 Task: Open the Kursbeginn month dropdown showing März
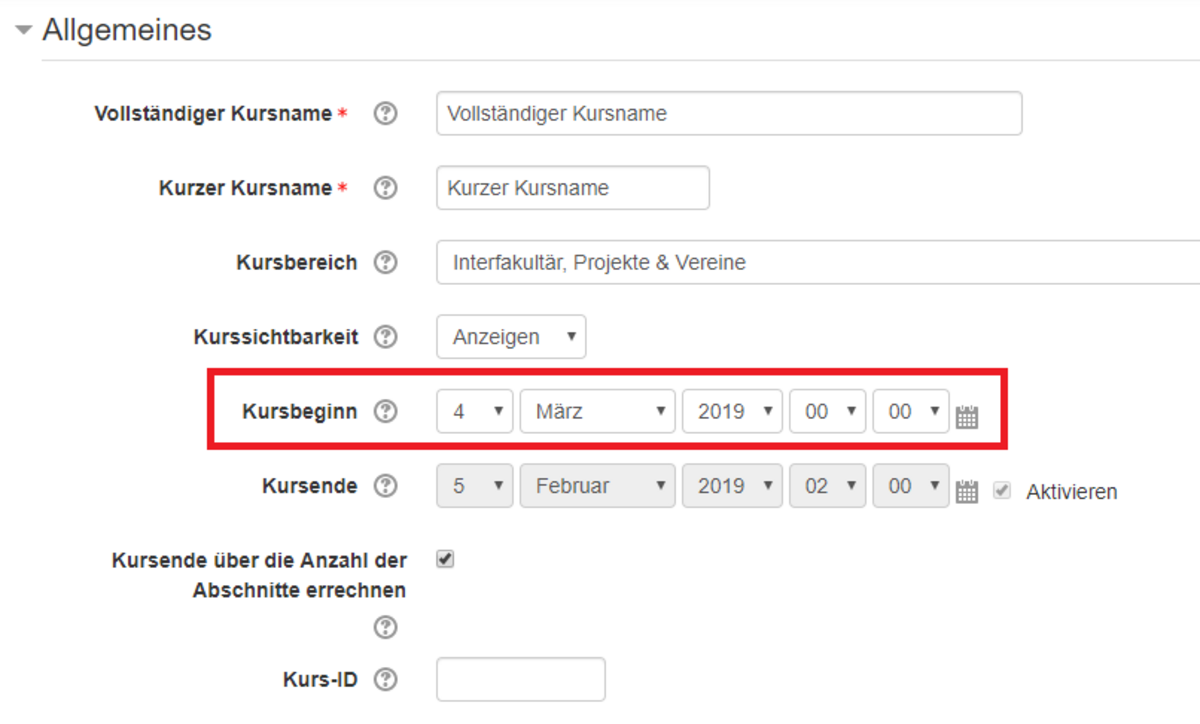point(597,411)
